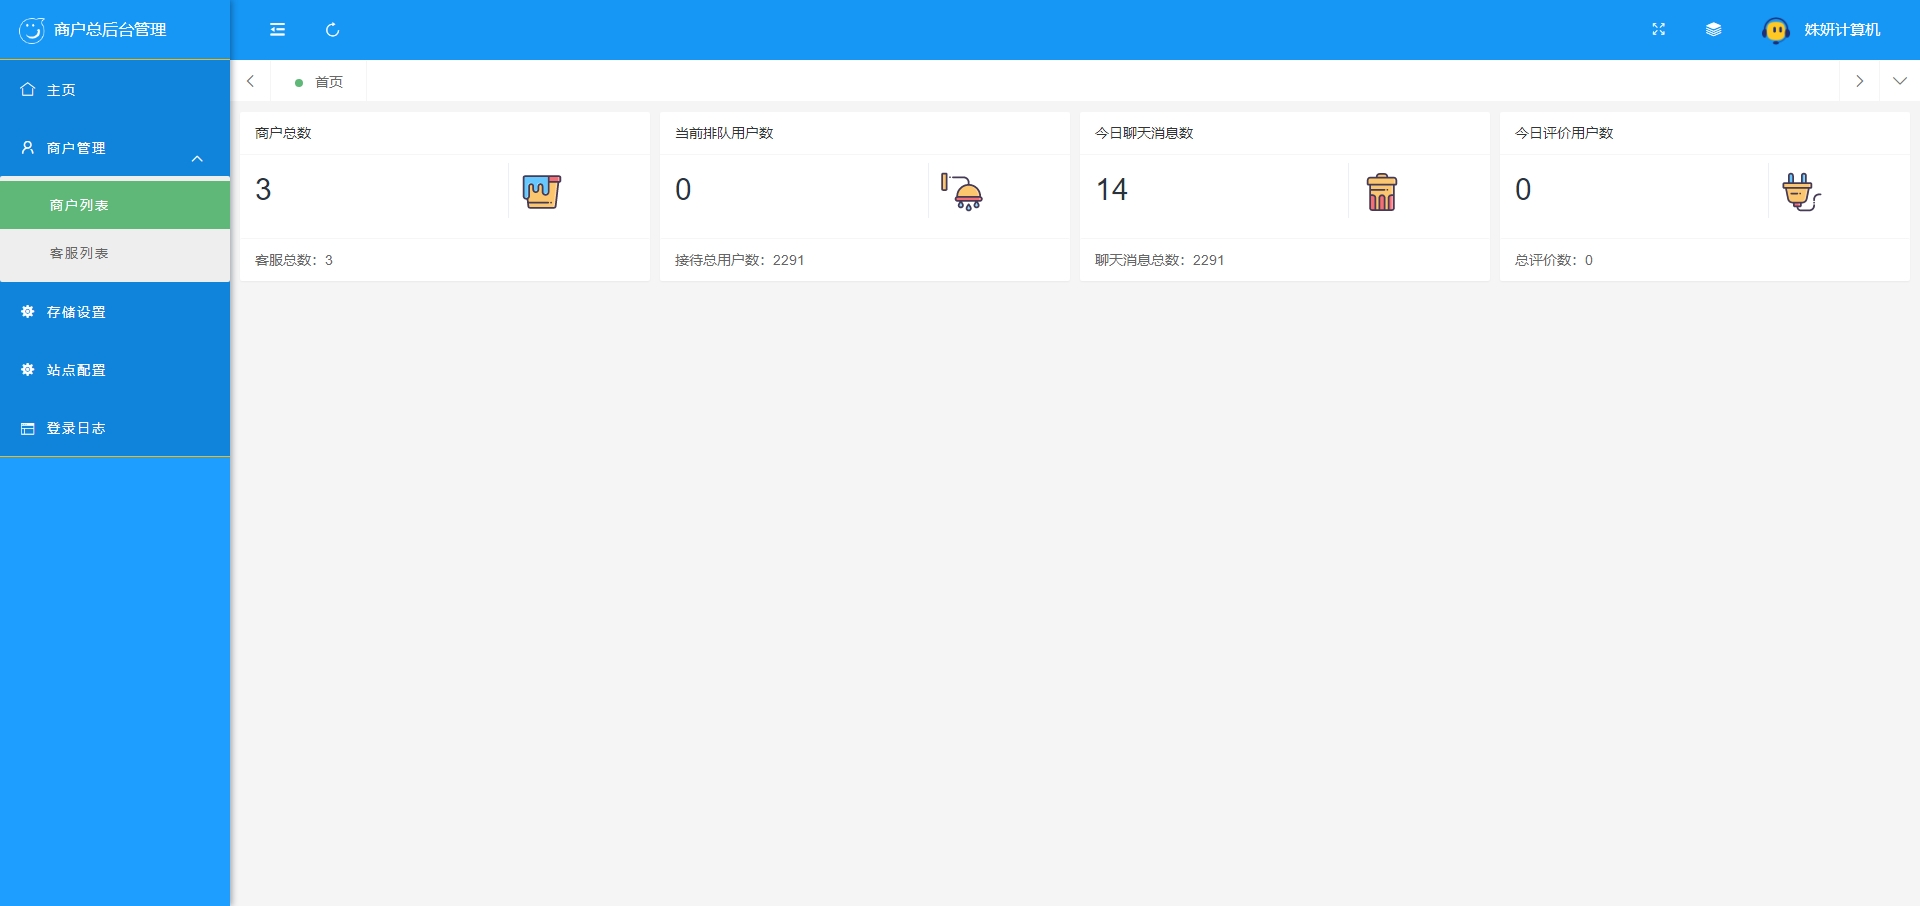This screenshot has height=906, width=1920.
Task: Toggle the sidebar collapse icon
Action: click(x=277, y=30)
